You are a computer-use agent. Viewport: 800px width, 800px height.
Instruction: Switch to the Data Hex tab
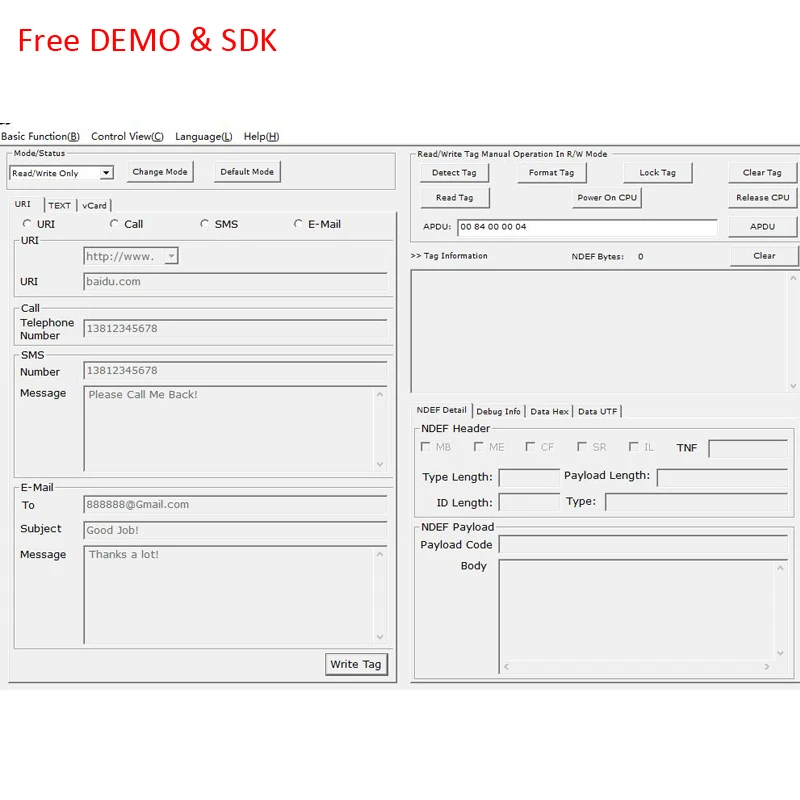click(x=548, y=410)
